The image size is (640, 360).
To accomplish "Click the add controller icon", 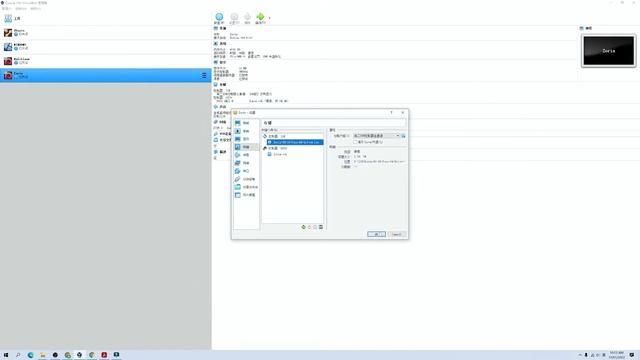I will click(x=303, y=227).
